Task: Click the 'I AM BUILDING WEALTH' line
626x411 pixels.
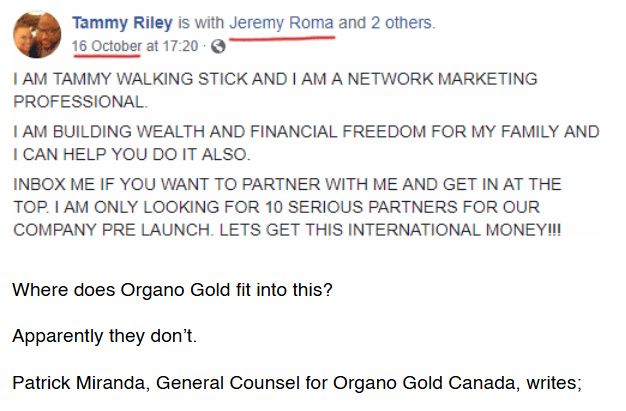Action: [x=306, y=131]
